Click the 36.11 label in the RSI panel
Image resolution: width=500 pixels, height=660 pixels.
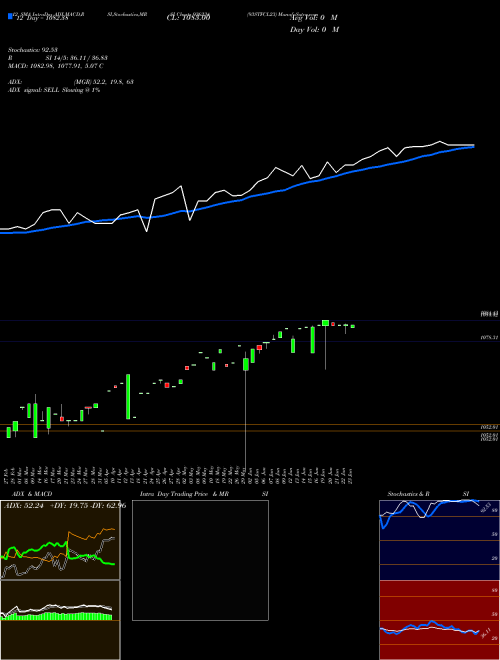[485, 633]
